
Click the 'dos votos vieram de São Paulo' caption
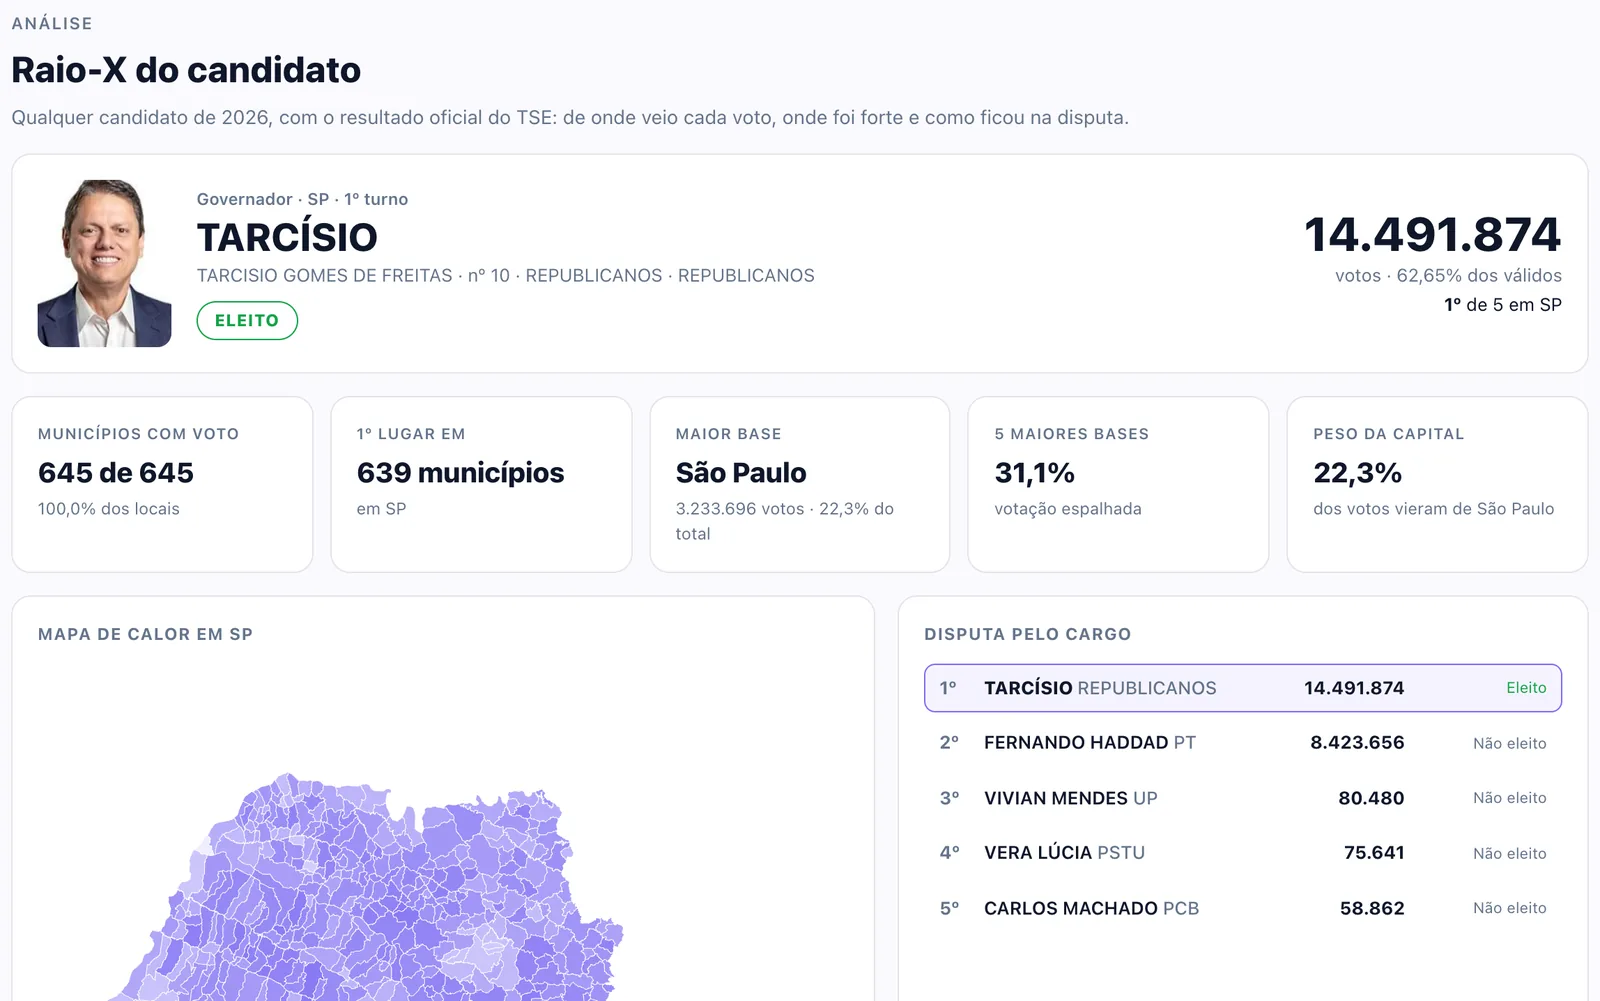tap(1433, 509)
